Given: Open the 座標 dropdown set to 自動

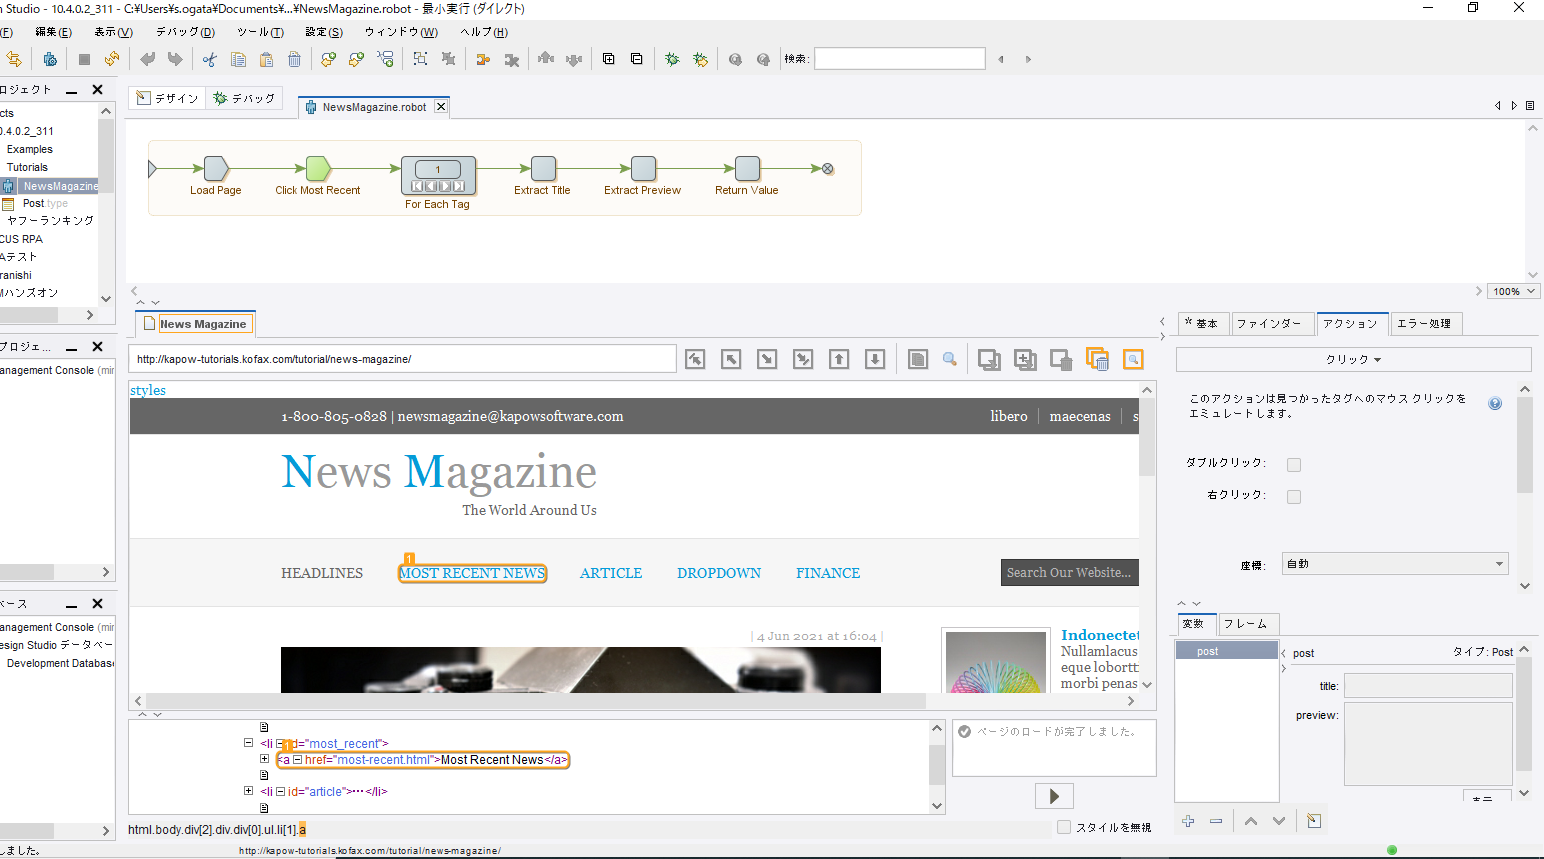Looking at the screenshot, I should 1396,564.
